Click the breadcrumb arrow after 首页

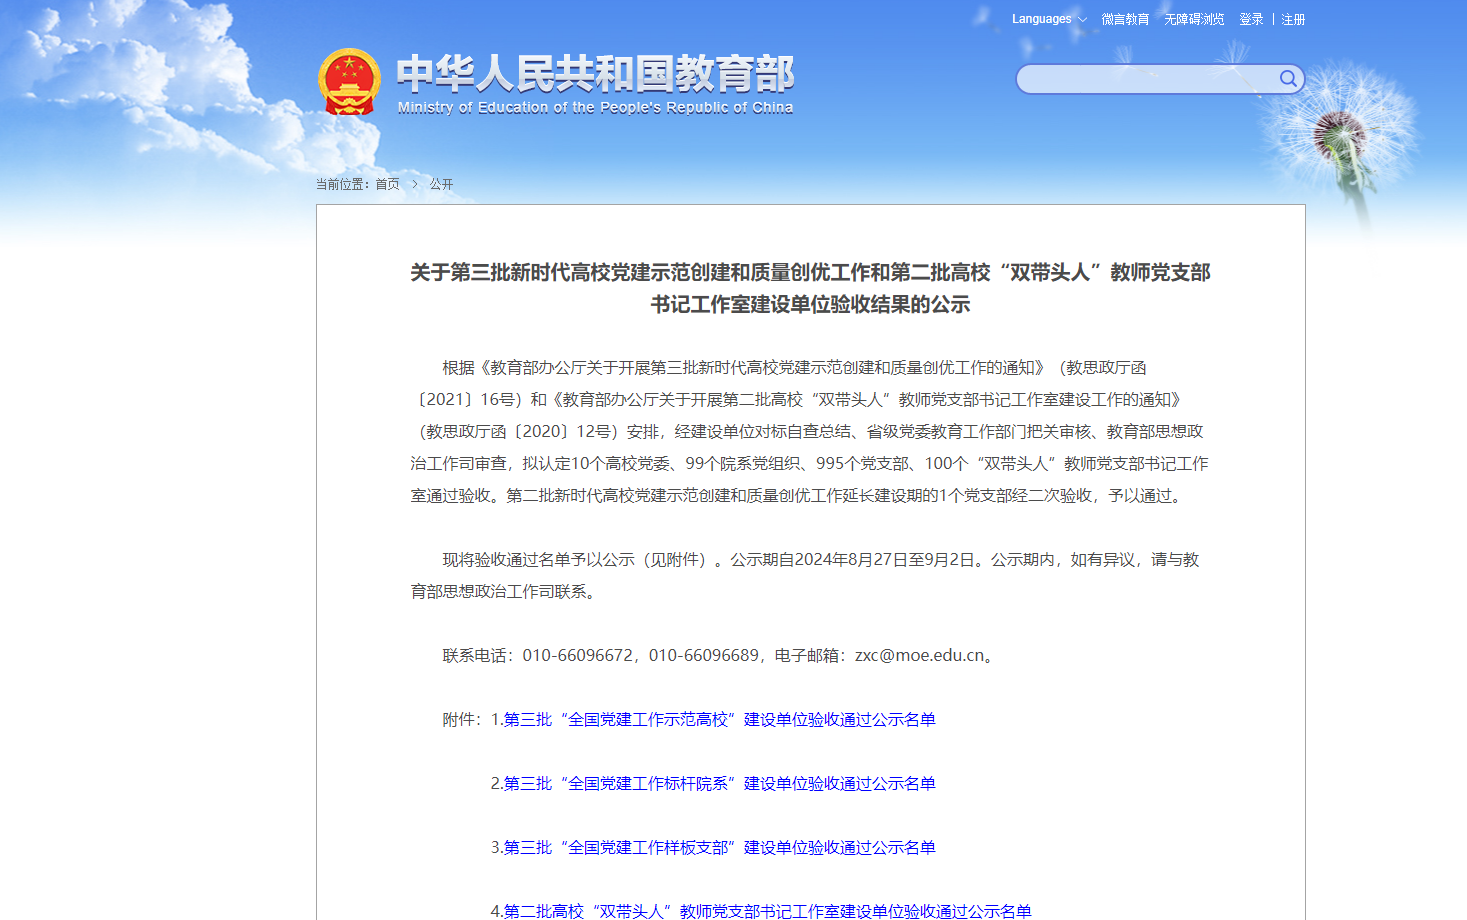click(415, 184)
